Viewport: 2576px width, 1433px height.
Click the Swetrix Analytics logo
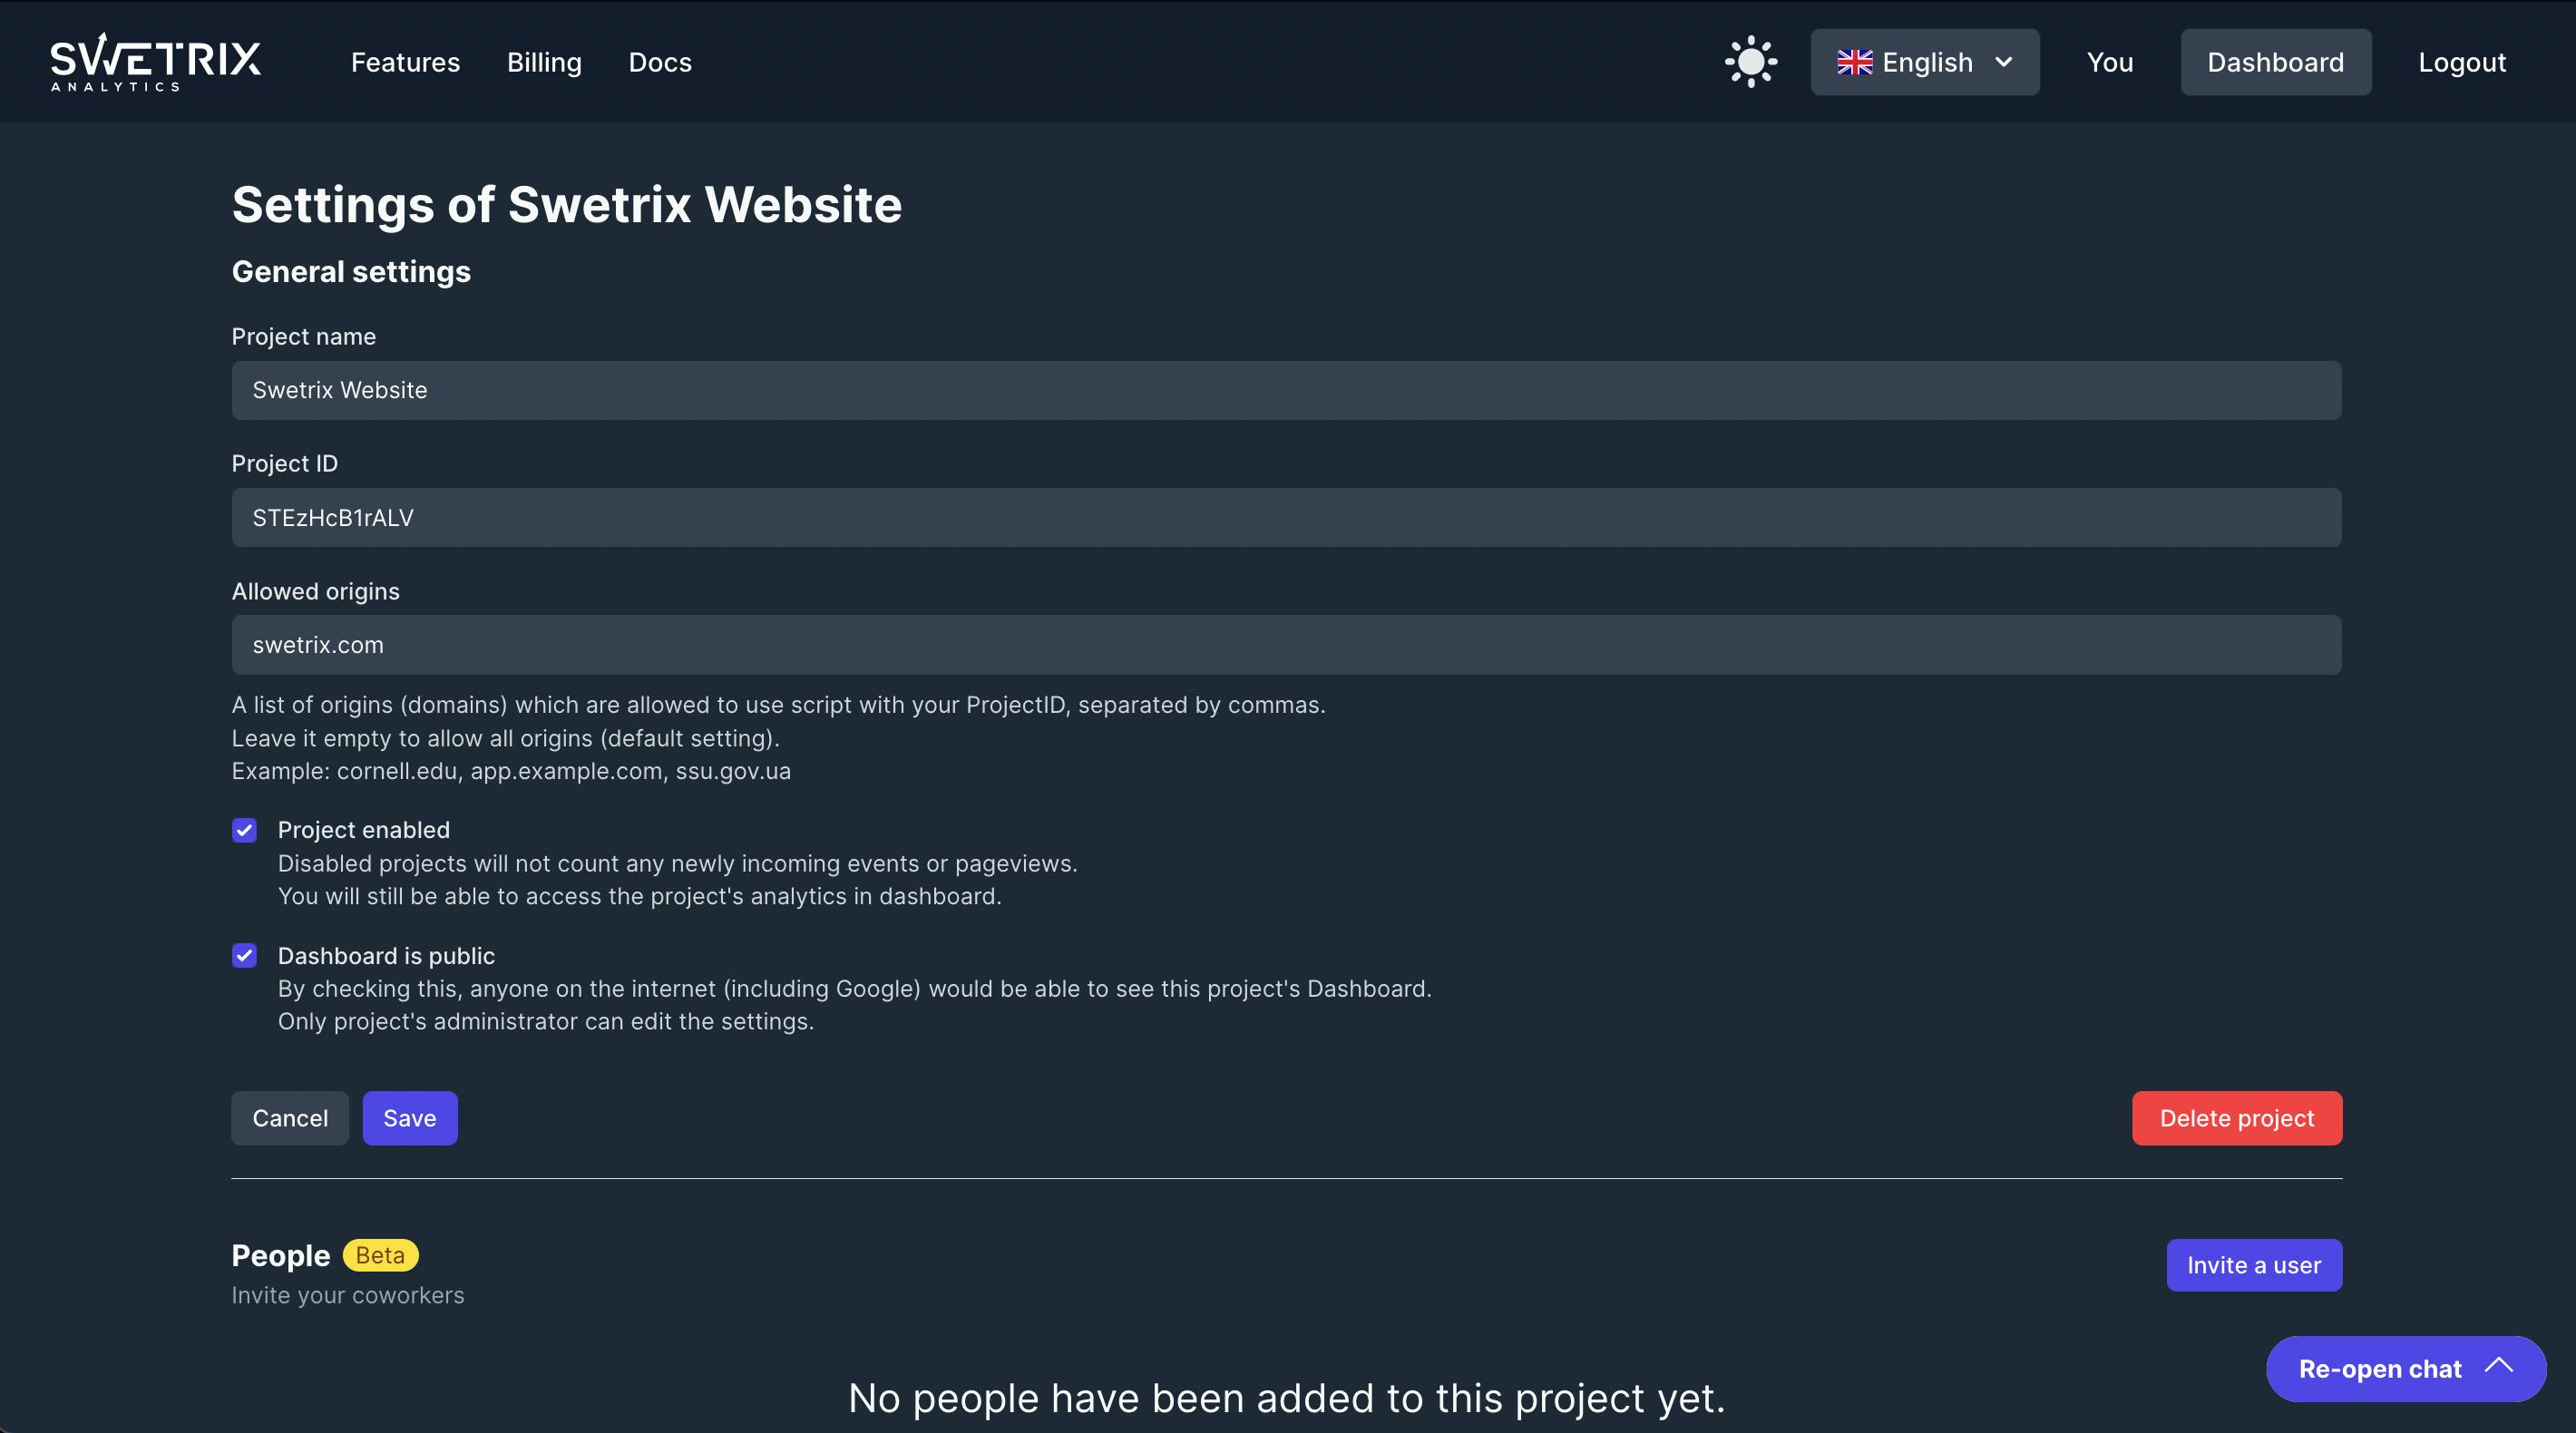156,62
